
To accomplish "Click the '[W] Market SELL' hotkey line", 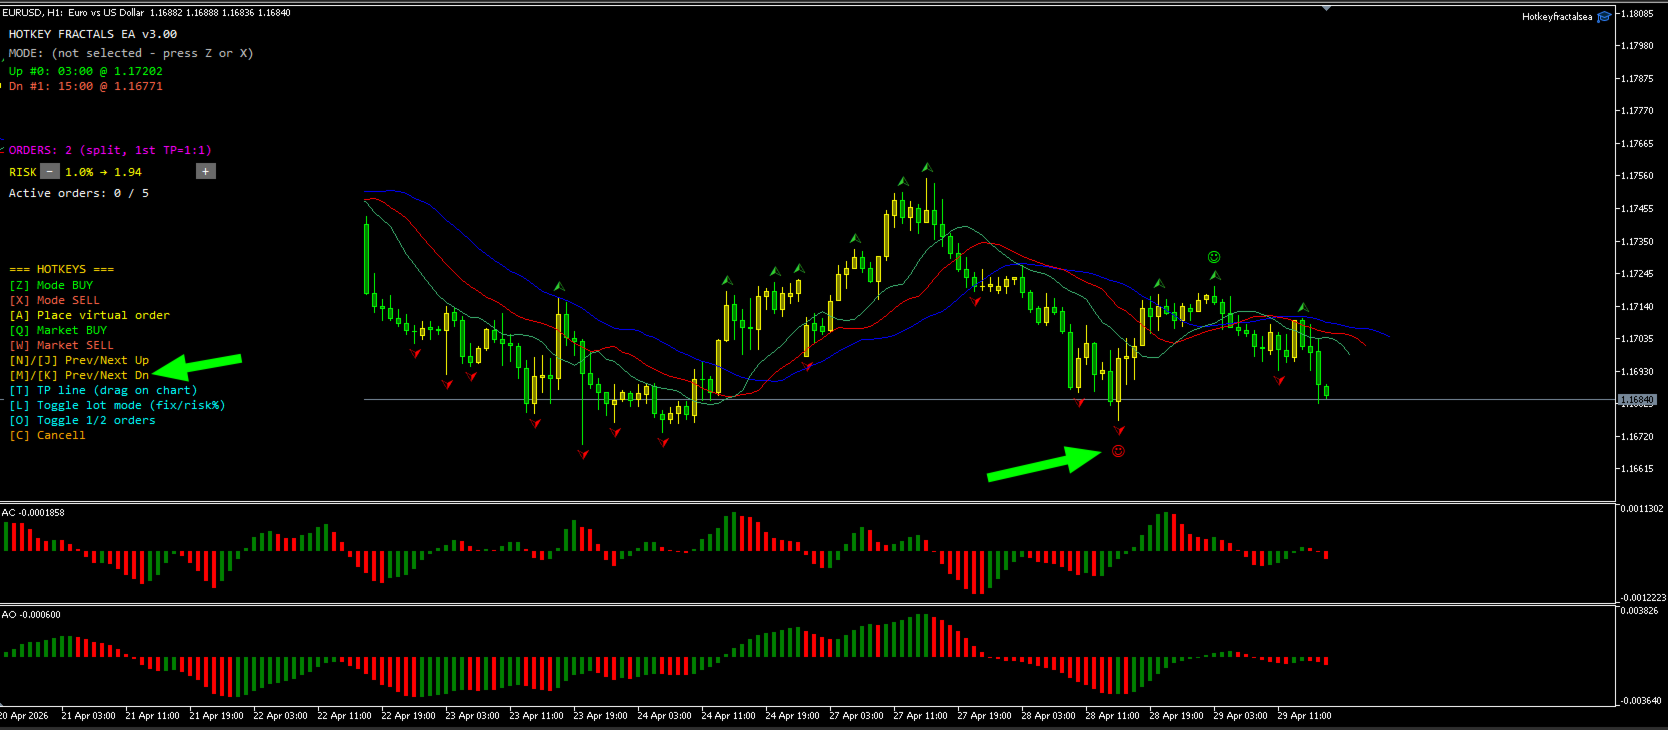I will (61, 345).
